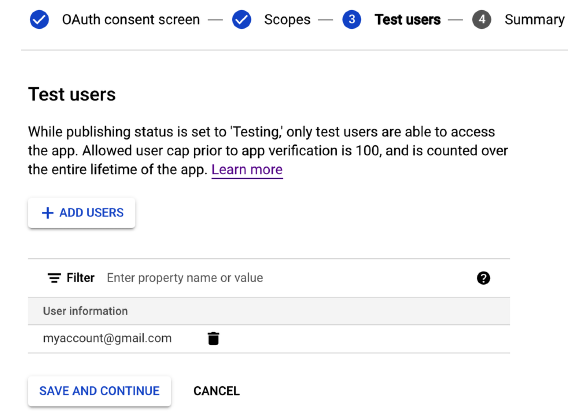
Task: Click the filter lines icon
Action: coord(54,278)
